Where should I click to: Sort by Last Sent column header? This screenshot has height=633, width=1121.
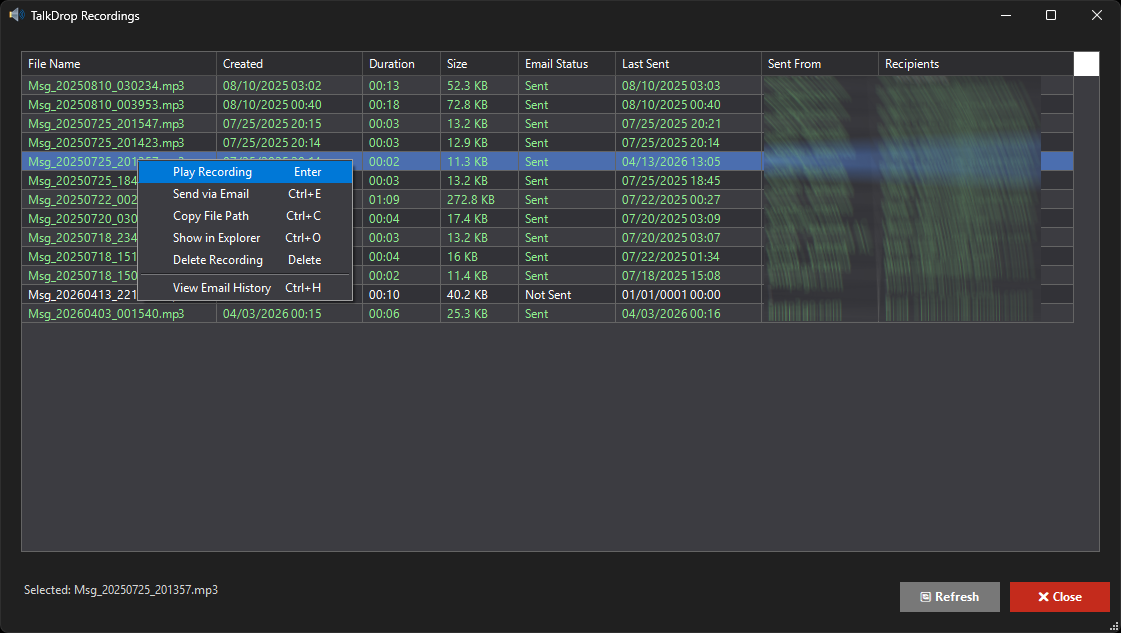click(687, 64)
